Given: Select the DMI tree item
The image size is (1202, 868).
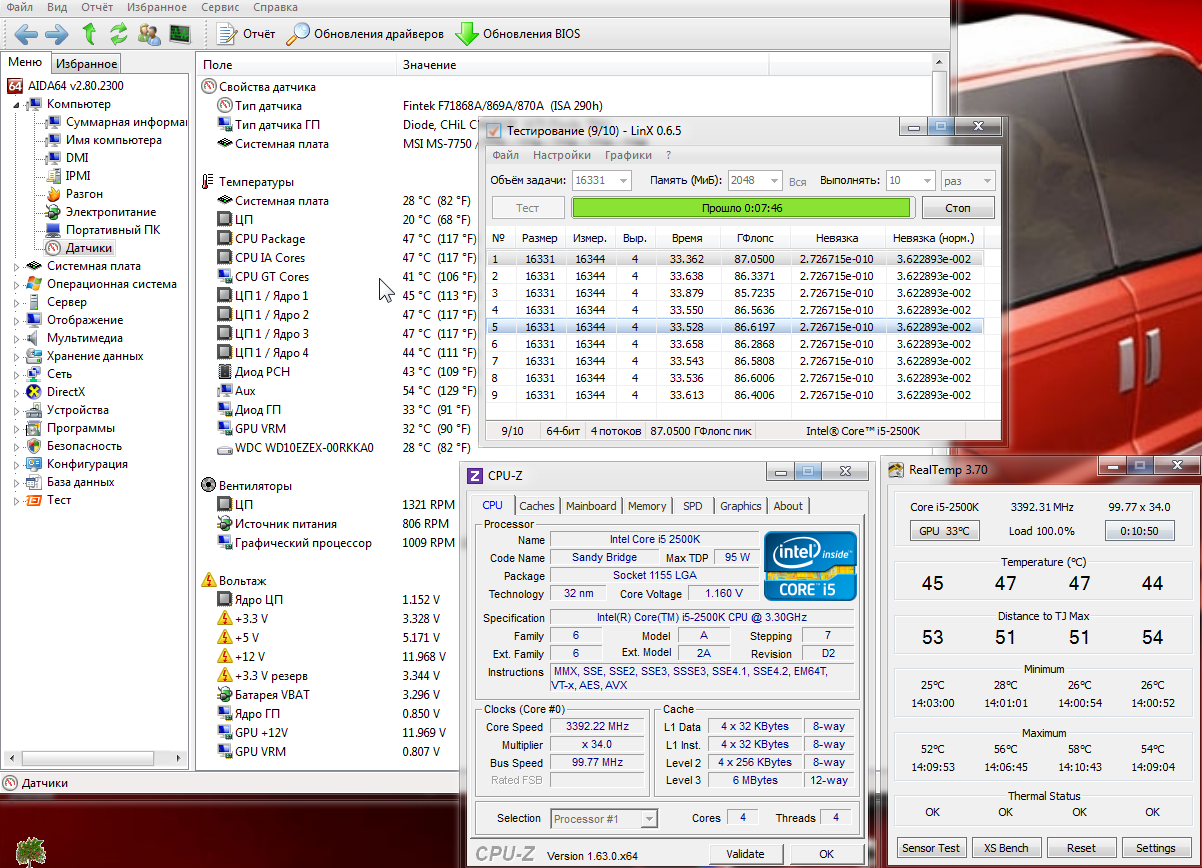Looking at the screenshot, I should pos(67,158).
